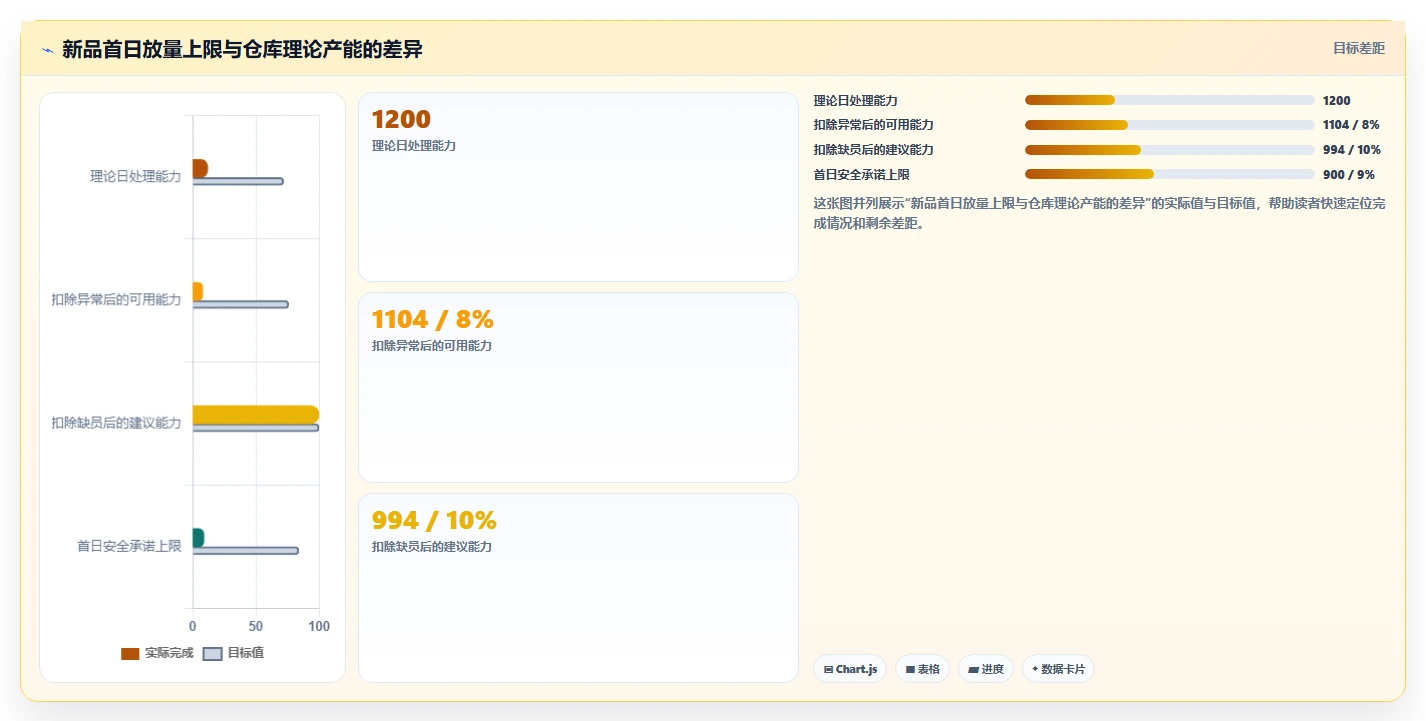Click the progress value 1200
Viewport: 1426px width, 721px height.
[x=1337, y=100]
